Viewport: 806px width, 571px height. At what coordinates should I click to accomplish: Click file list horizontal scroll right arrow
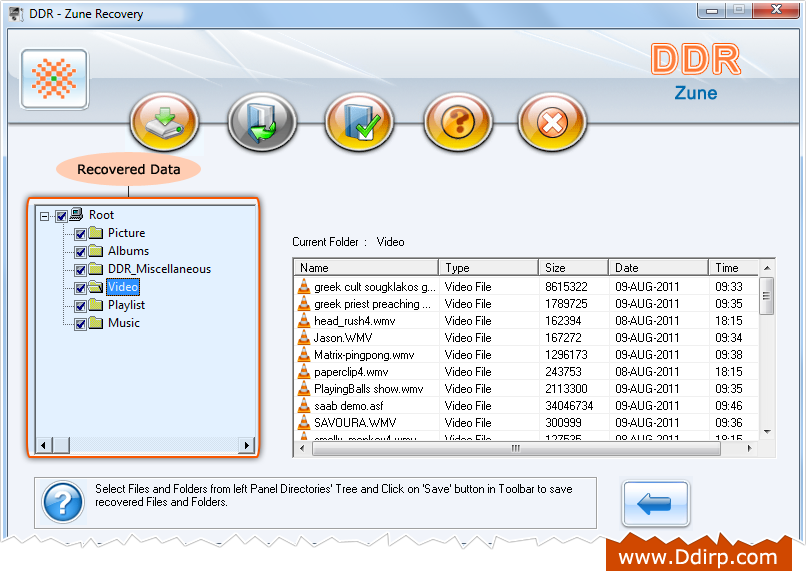click(x=749, y=448)
